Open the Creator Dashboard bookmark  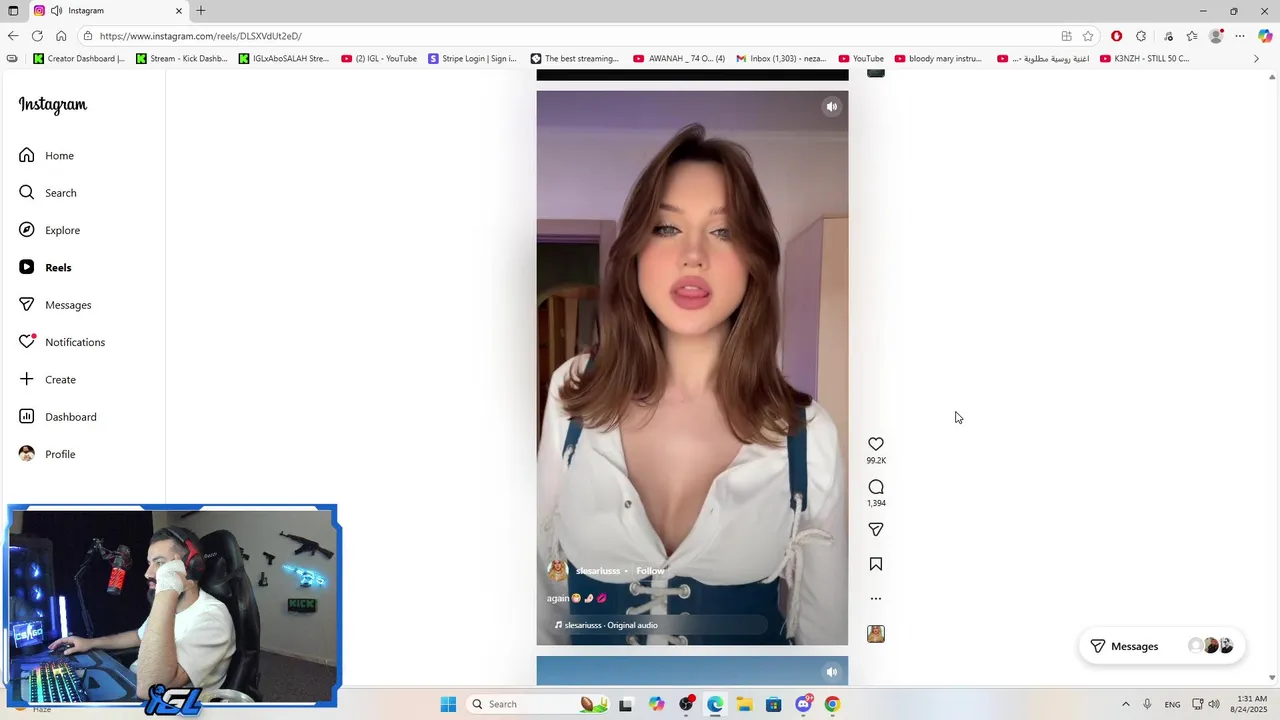79,59
